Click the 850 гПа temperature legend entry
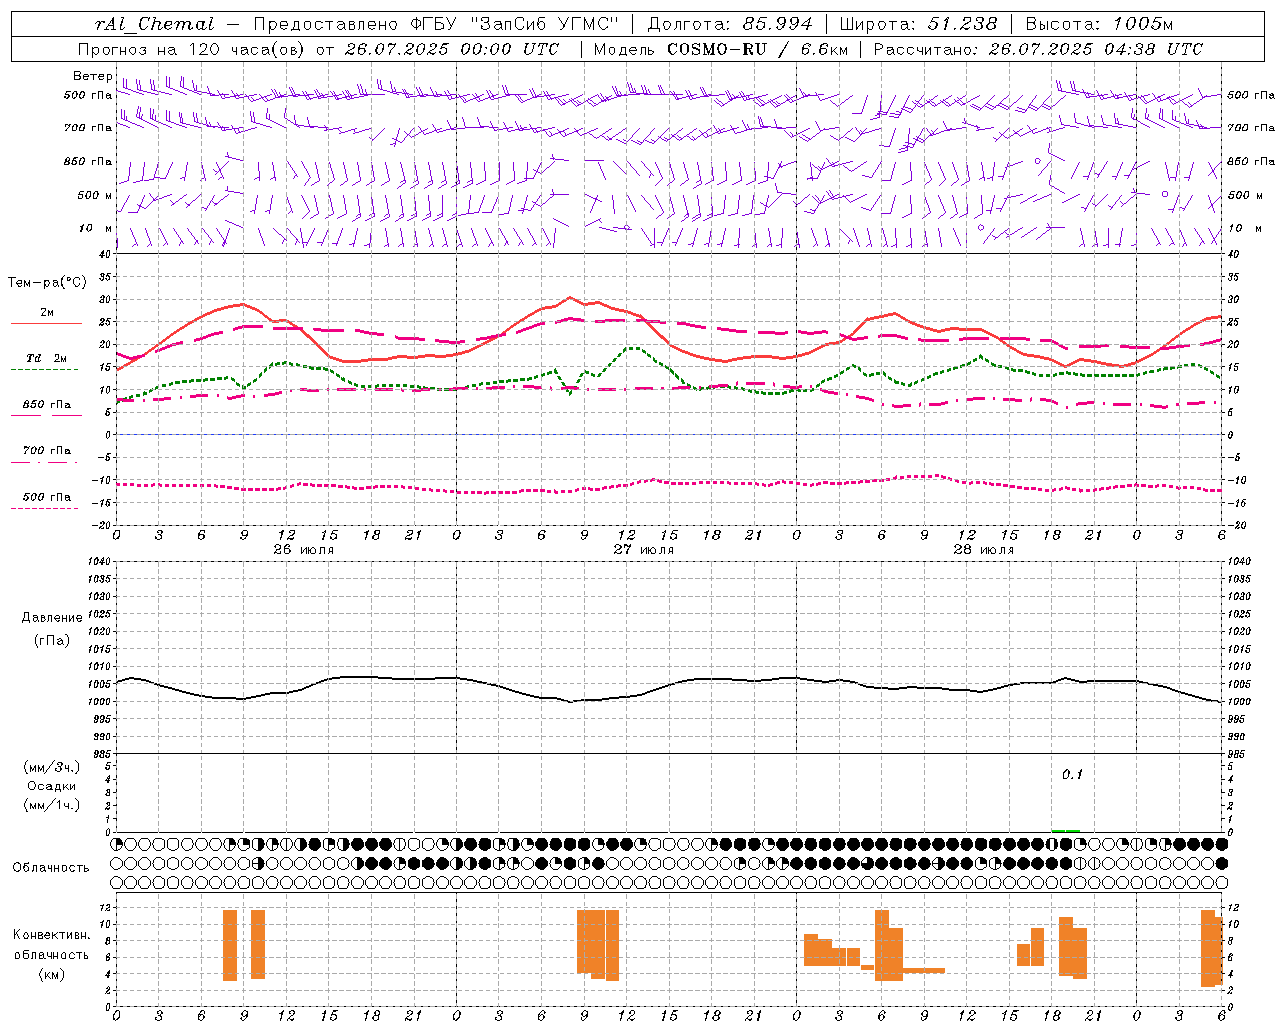This screenshot has width=1280, height=1024. pyautogui.click(x=47, y=404)
